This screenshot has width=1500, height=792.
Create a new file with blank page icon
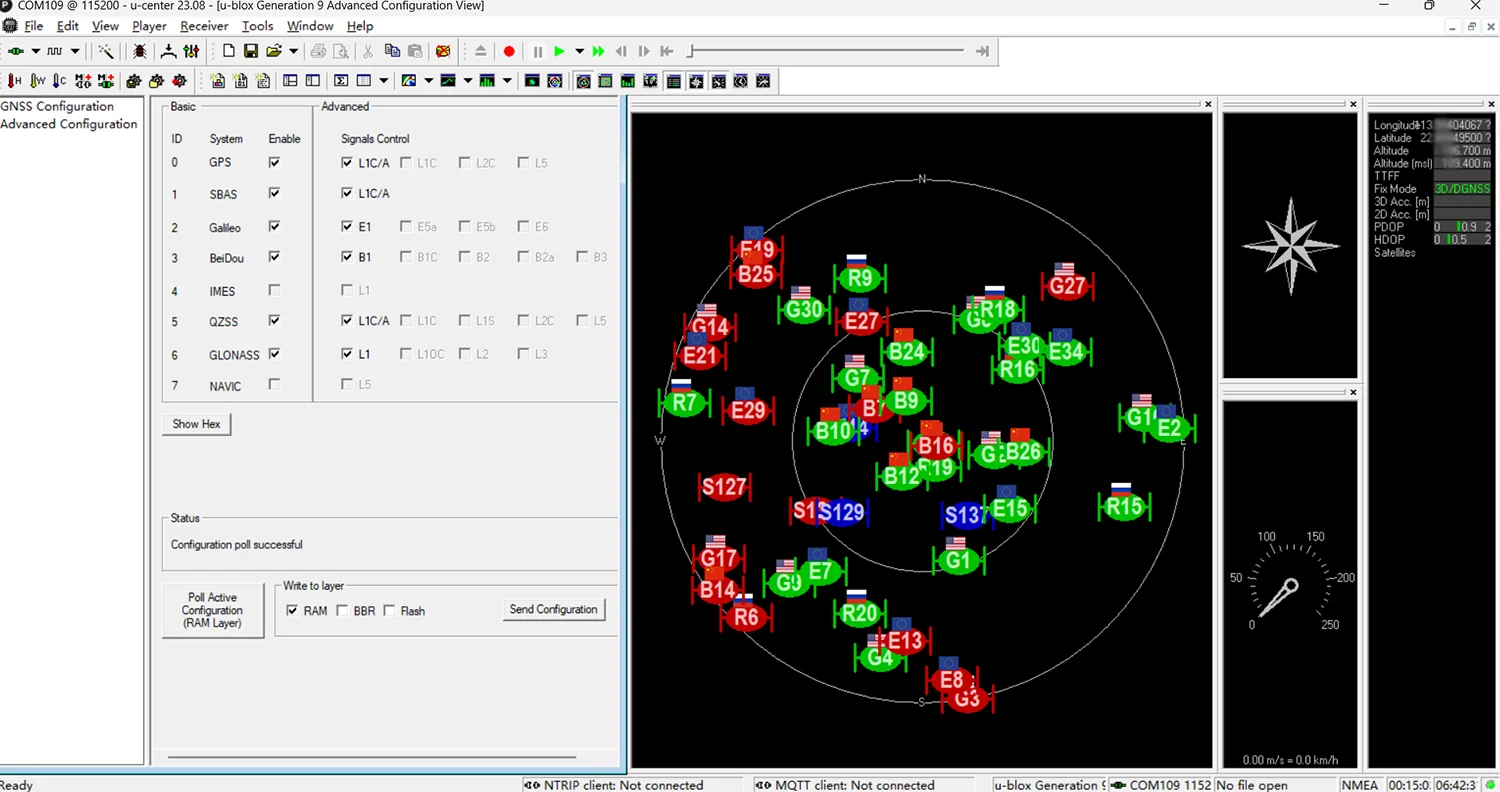pos(229,51)
